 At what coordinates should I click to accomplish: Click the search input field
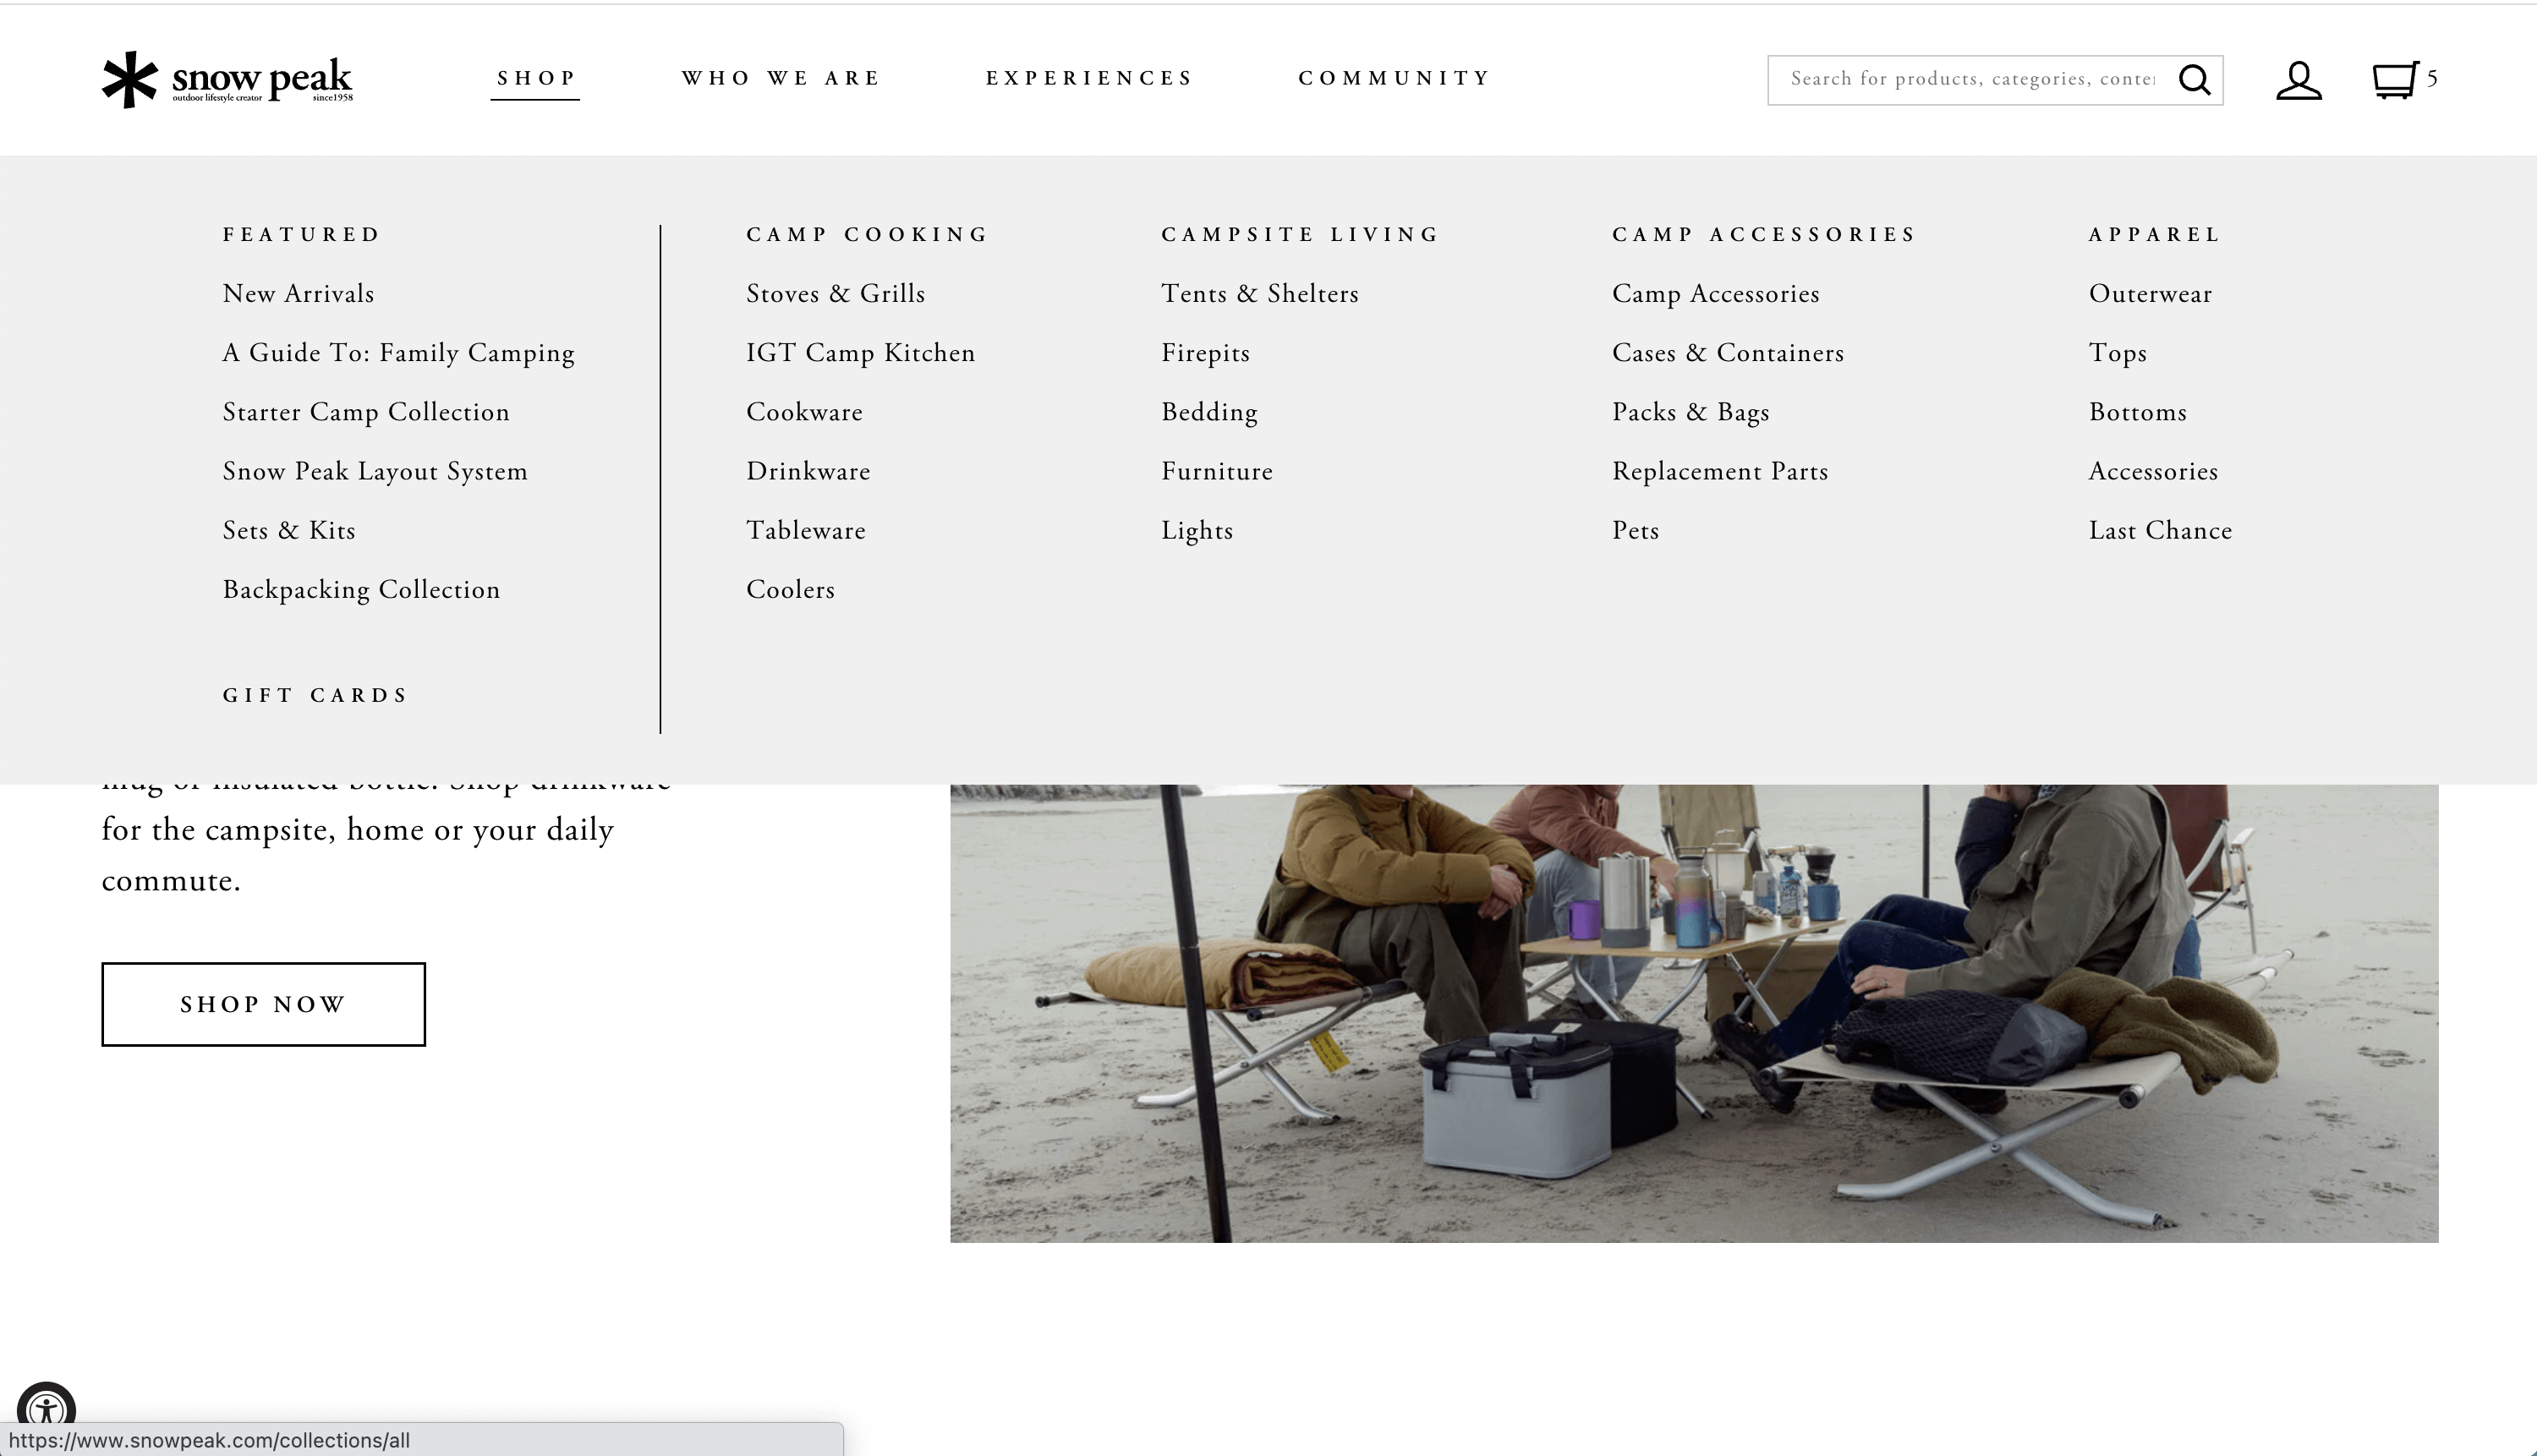1960,79
